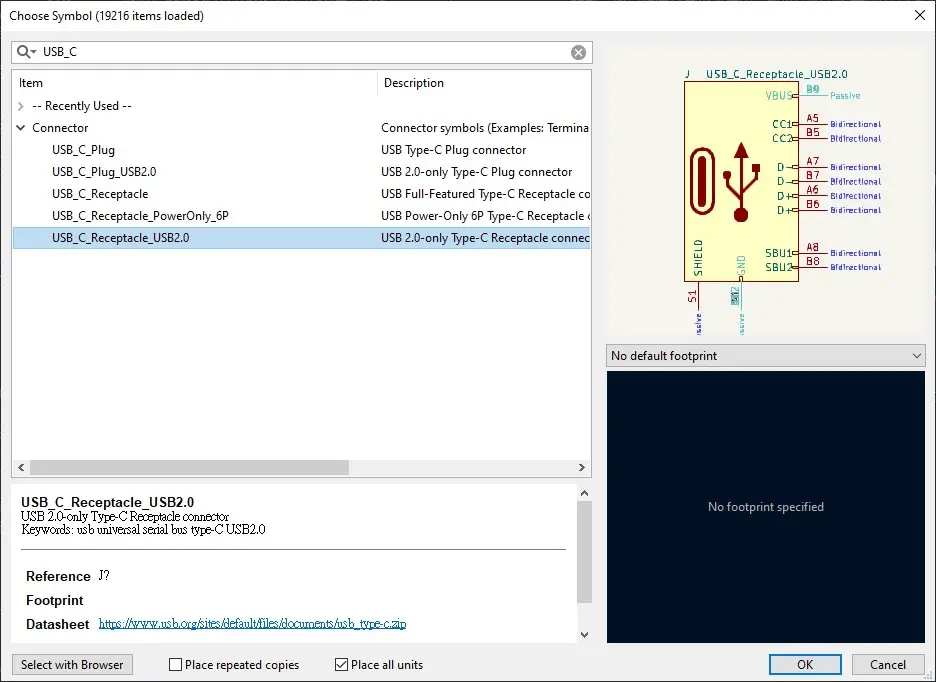Click the Select with Browser button
Screen dimensions: 936x682
tap(72, 665)
